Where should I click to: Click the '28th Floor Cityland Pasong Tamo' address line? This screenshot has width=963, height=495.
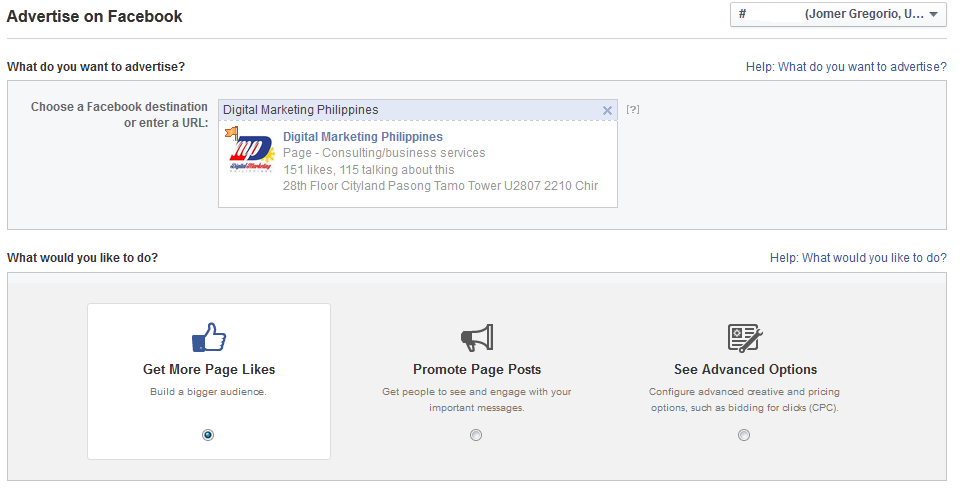[x=440, y=185]
